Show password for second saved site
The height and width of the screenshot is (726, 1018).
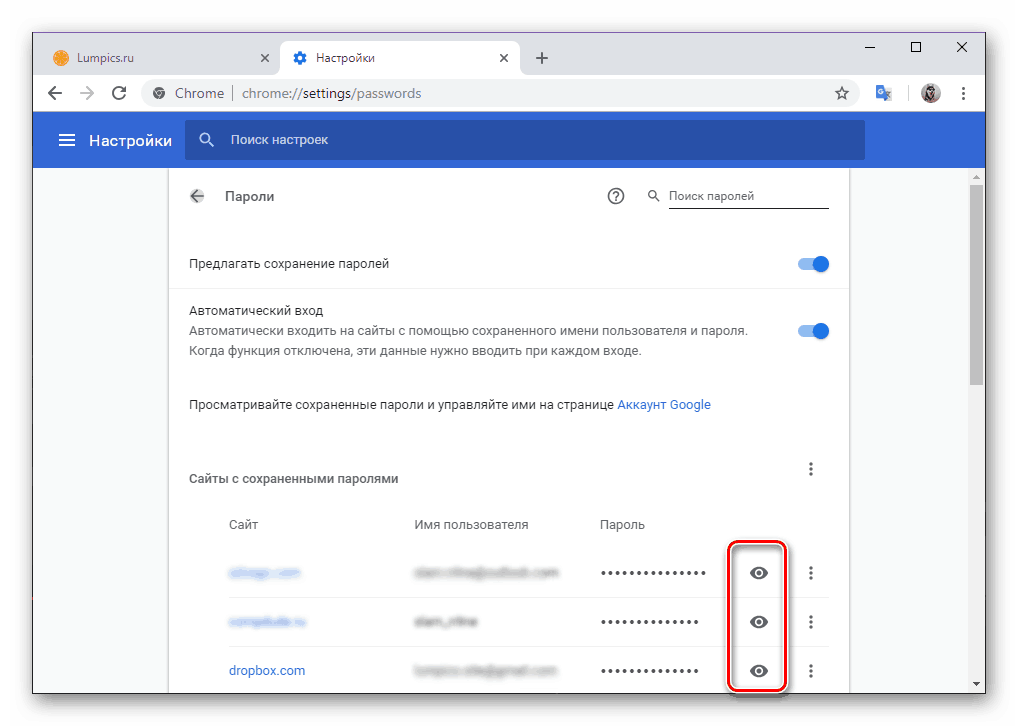[759, 622]
